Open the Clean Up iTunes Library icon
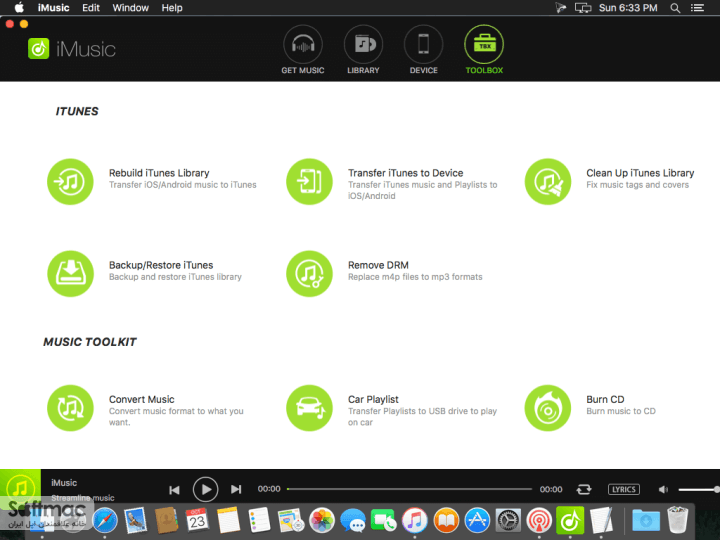 pos(548,182)
